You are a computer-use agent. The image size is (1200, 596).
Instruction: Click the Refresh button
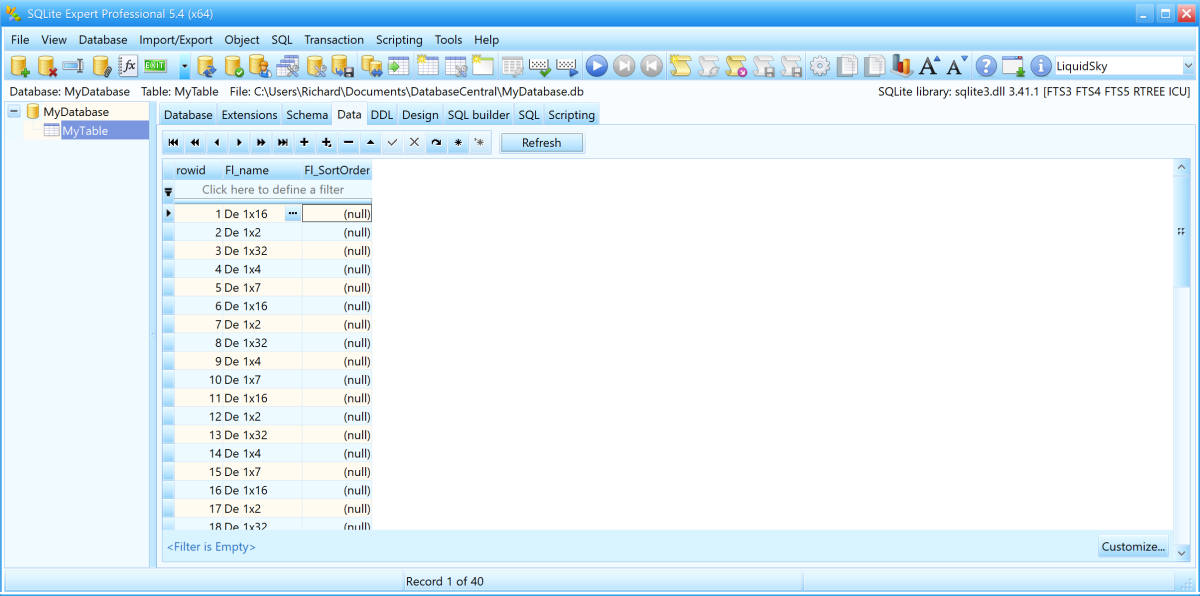[541, 143]
